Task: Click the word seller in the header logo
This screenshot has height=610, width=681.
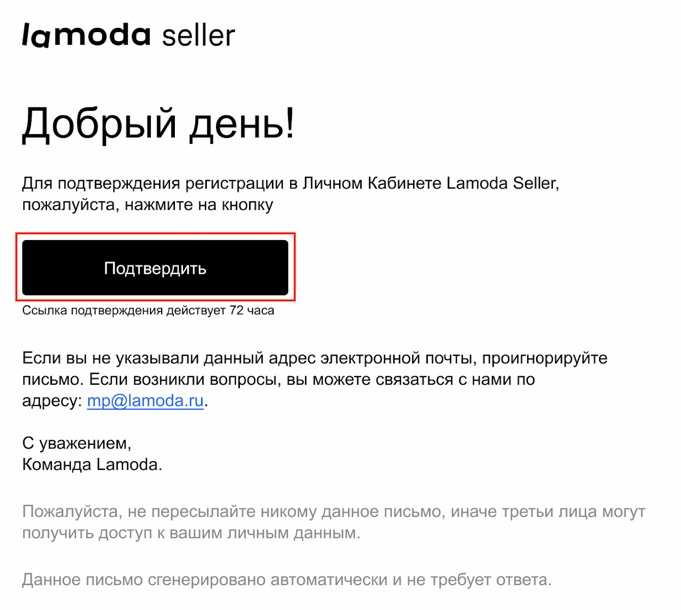Action: [x=198, y=36]
